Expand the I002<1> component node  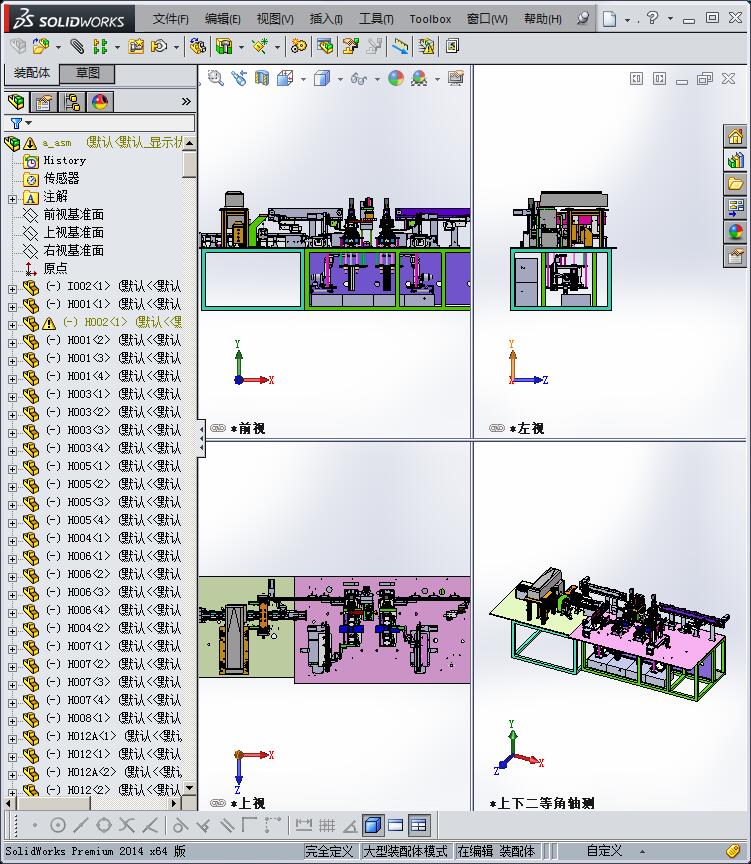tap(12, 289)
